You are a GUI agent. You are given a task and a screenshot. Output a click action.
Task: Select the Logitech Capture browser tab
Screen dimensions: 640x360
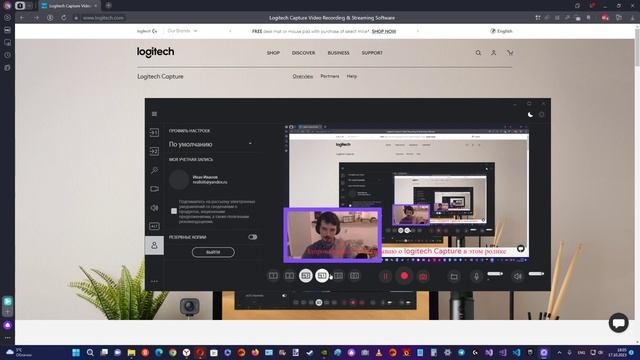pos(69,6)
